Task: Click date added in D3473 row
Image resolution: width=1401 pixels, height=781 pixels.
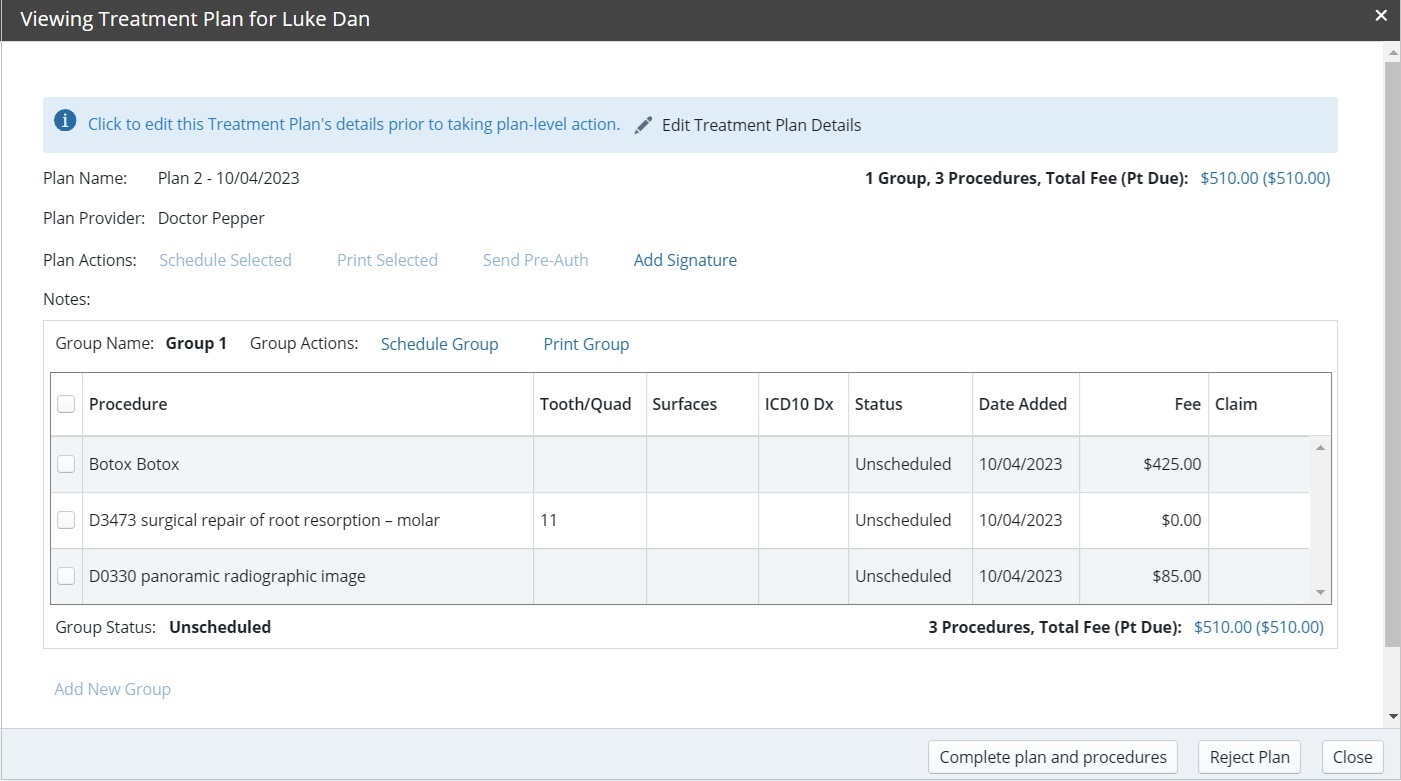Action: coord(1021,520)
